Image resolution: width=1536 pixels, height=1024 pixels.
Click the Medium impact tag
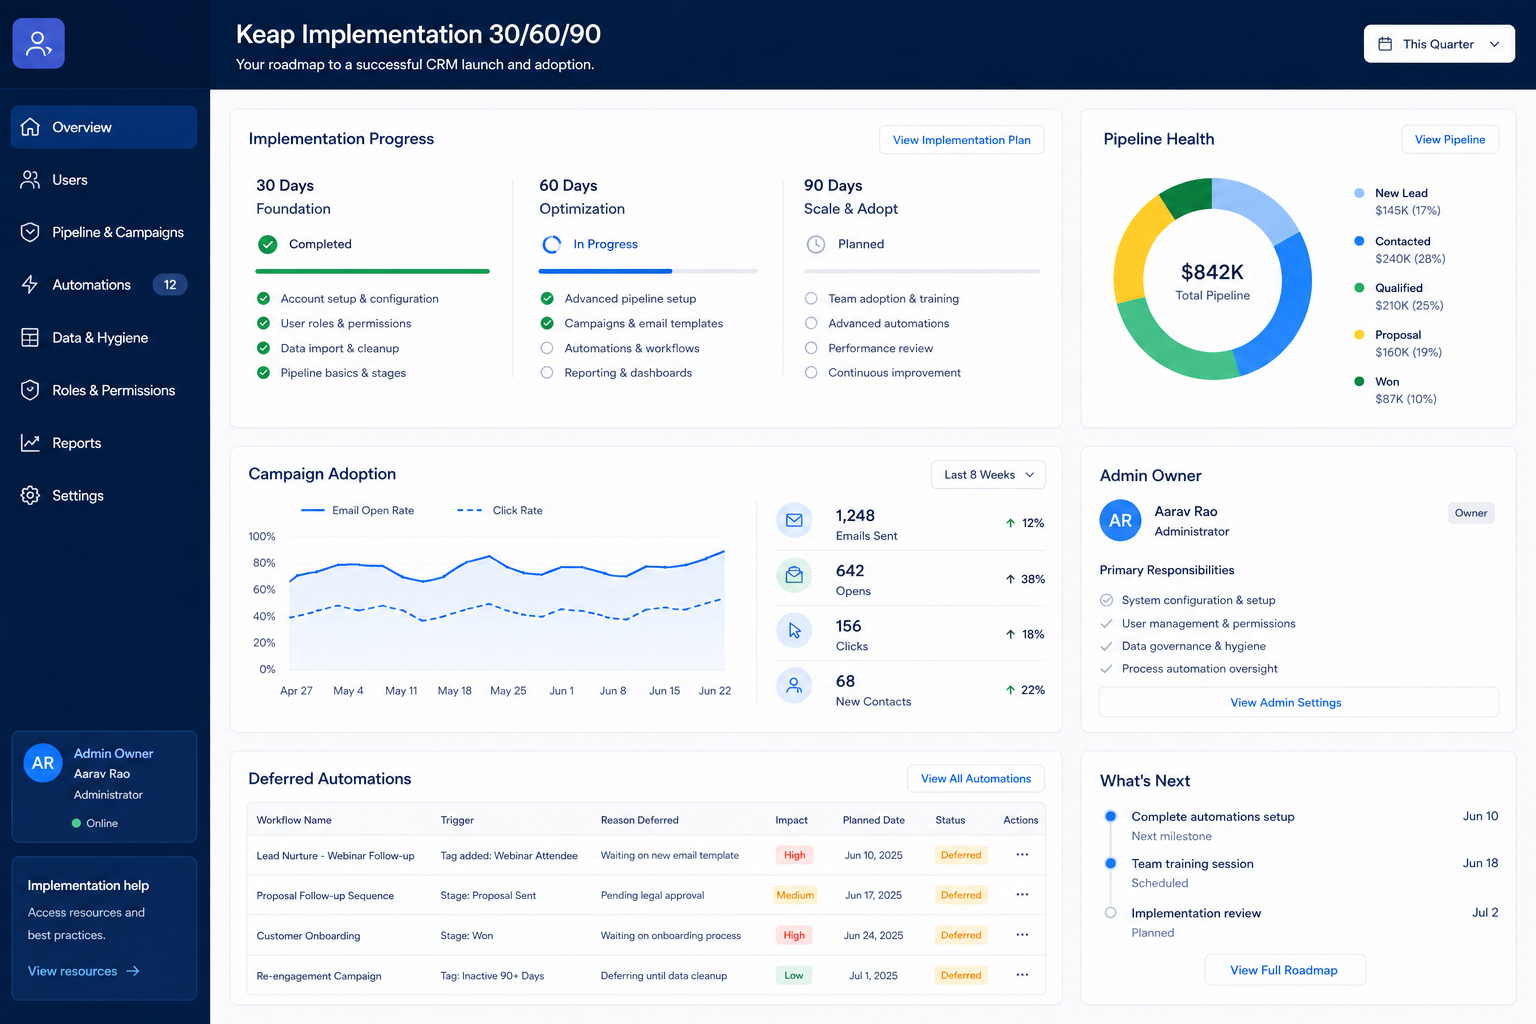click(x=795, y=895)
